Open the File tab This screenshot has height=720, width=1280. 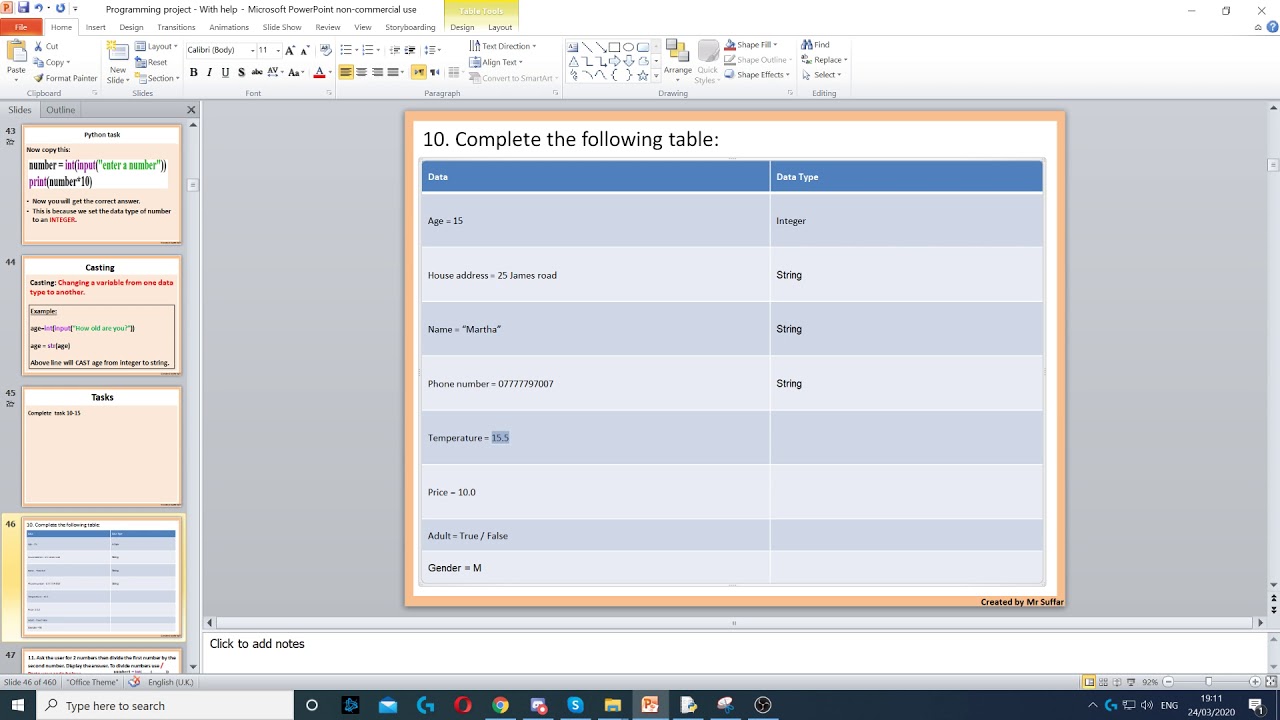[20, 27]
